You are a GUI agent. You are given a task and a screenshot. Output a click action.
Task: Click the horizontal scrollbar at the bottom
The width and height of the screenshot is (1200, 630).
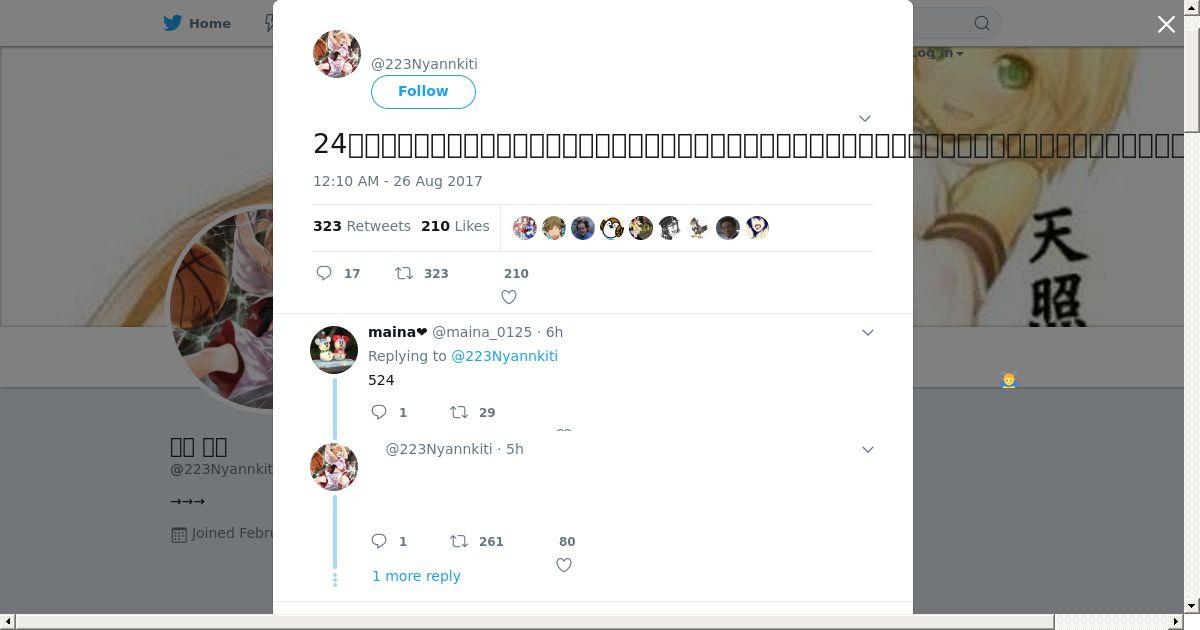534,622
